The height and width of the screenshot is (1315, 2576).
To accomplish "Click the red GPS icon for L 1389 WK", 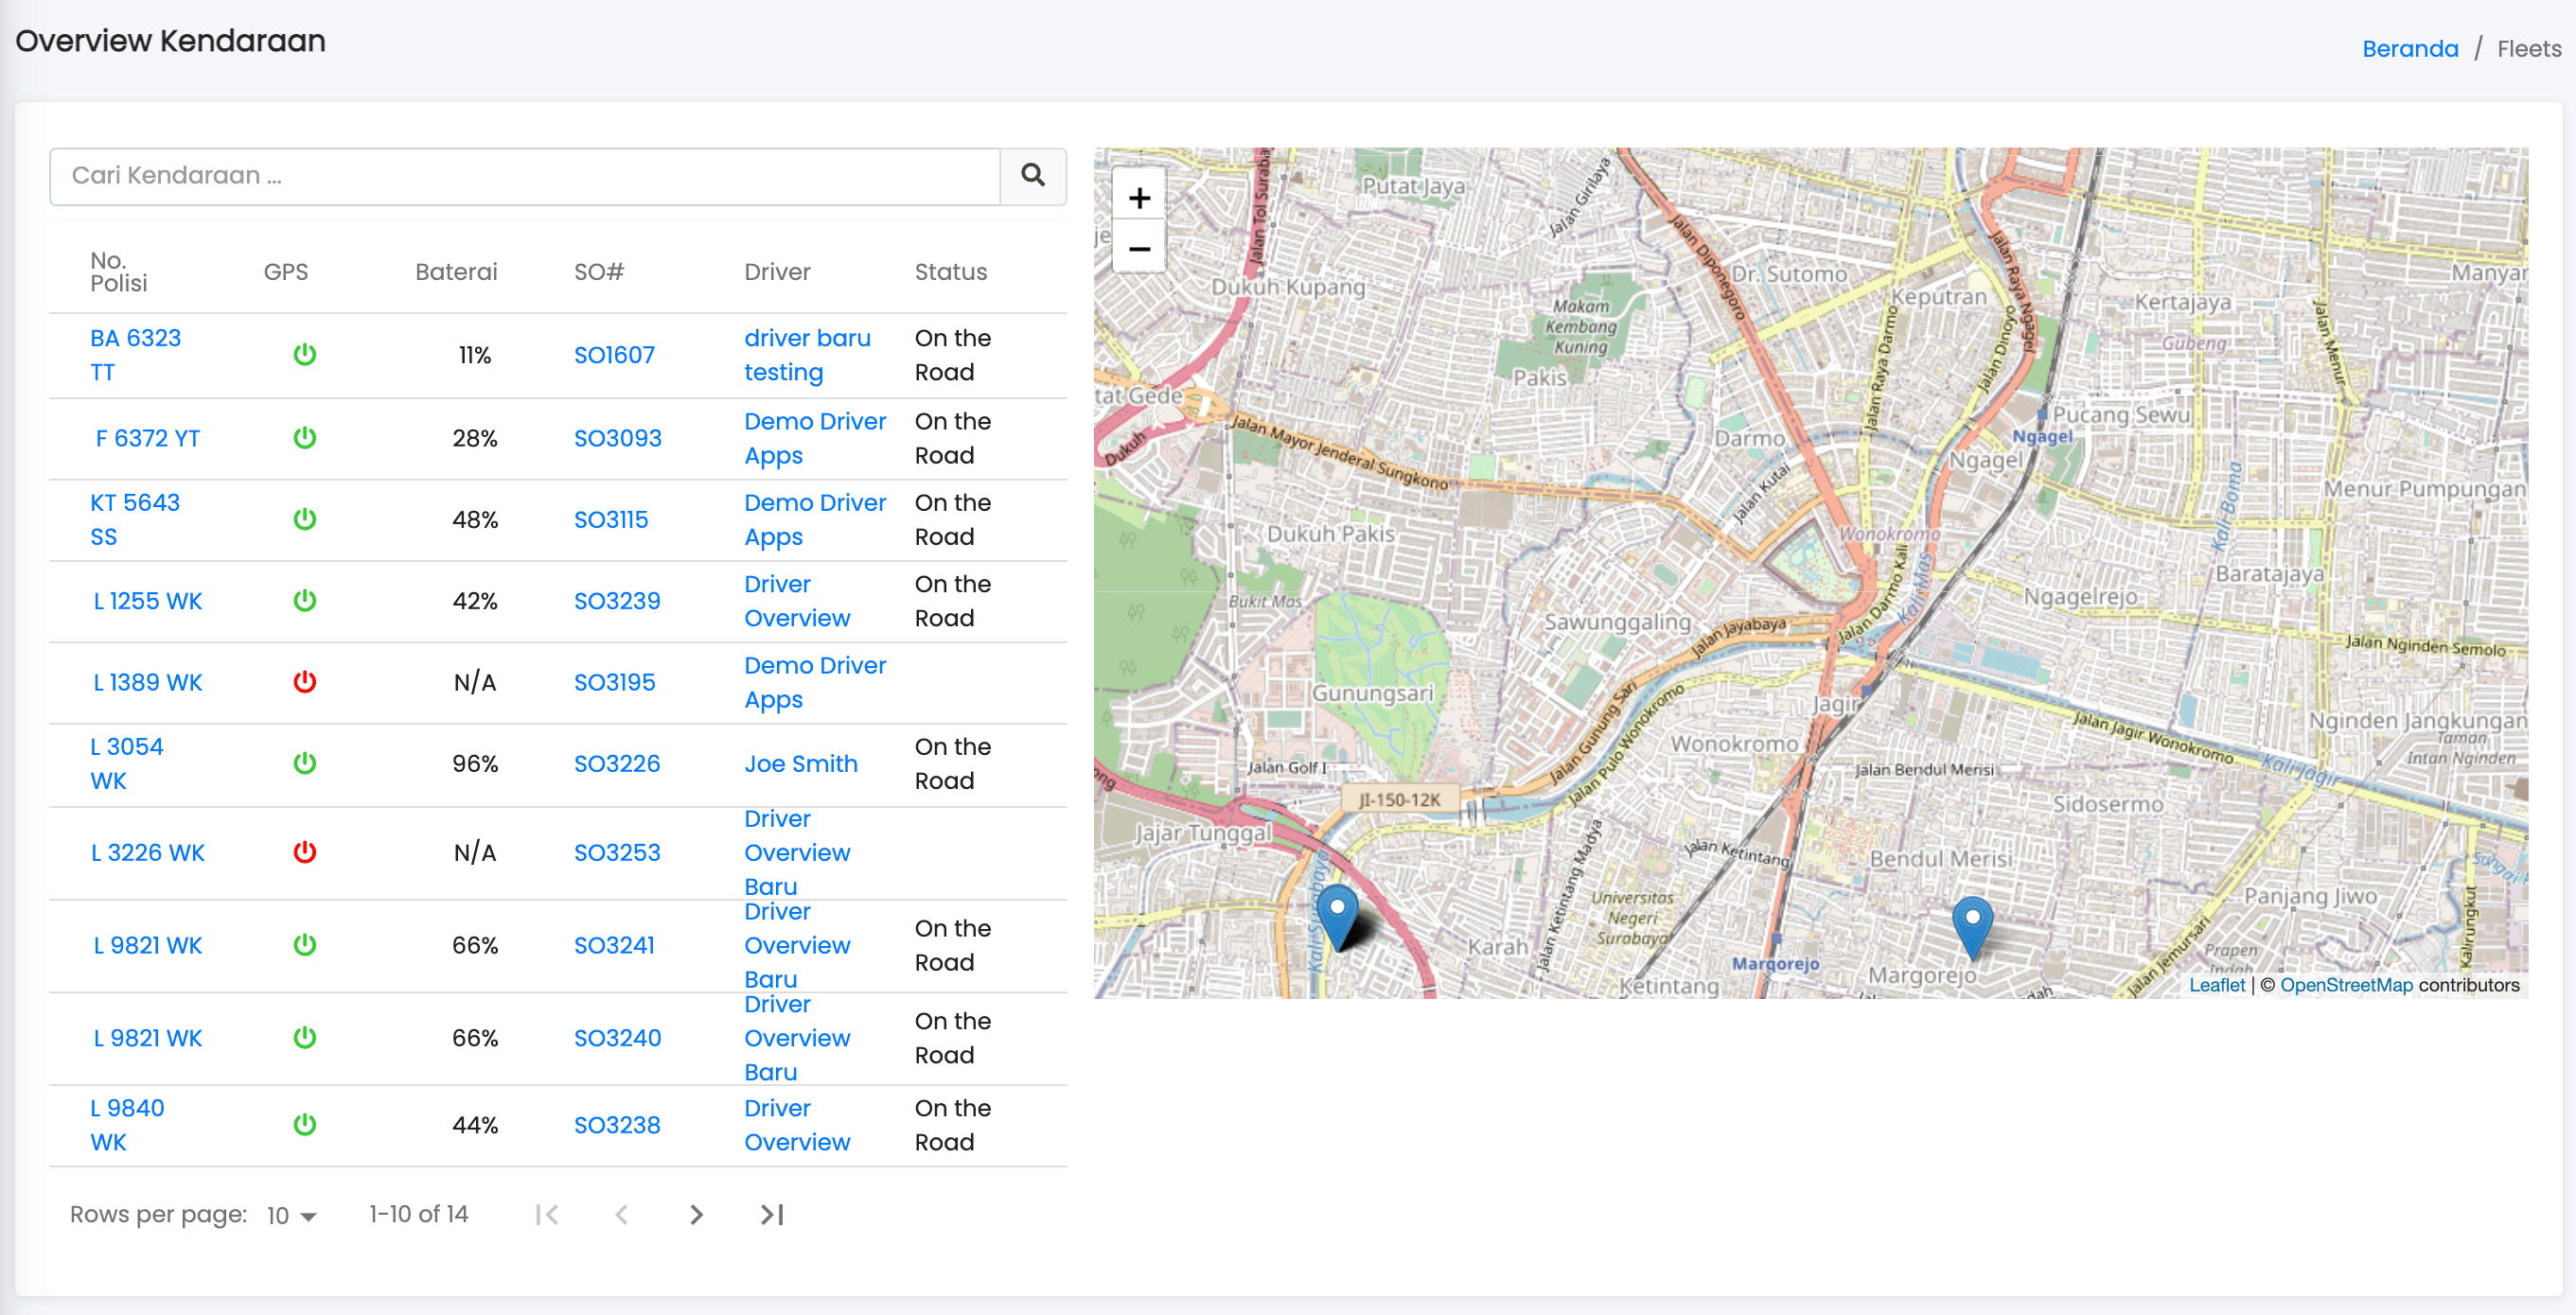I will pos(304,682).
